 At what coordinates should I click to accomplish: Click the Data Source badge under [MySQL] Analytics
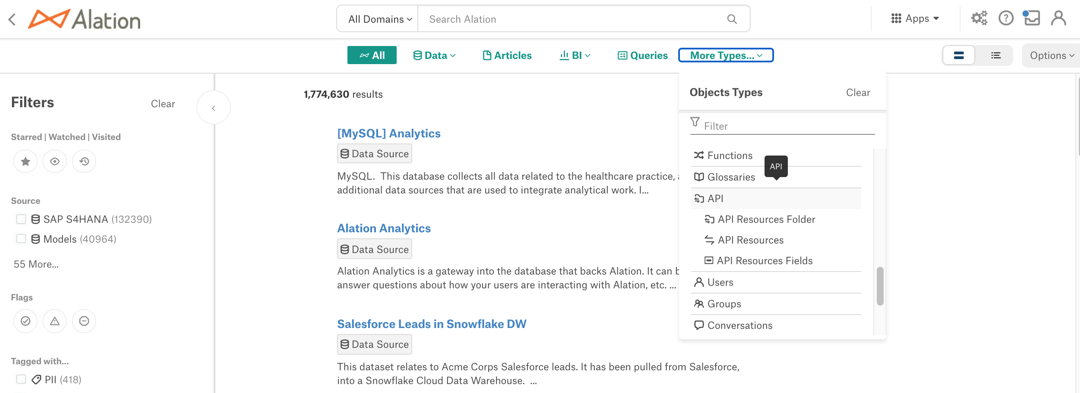pos(375,153)
